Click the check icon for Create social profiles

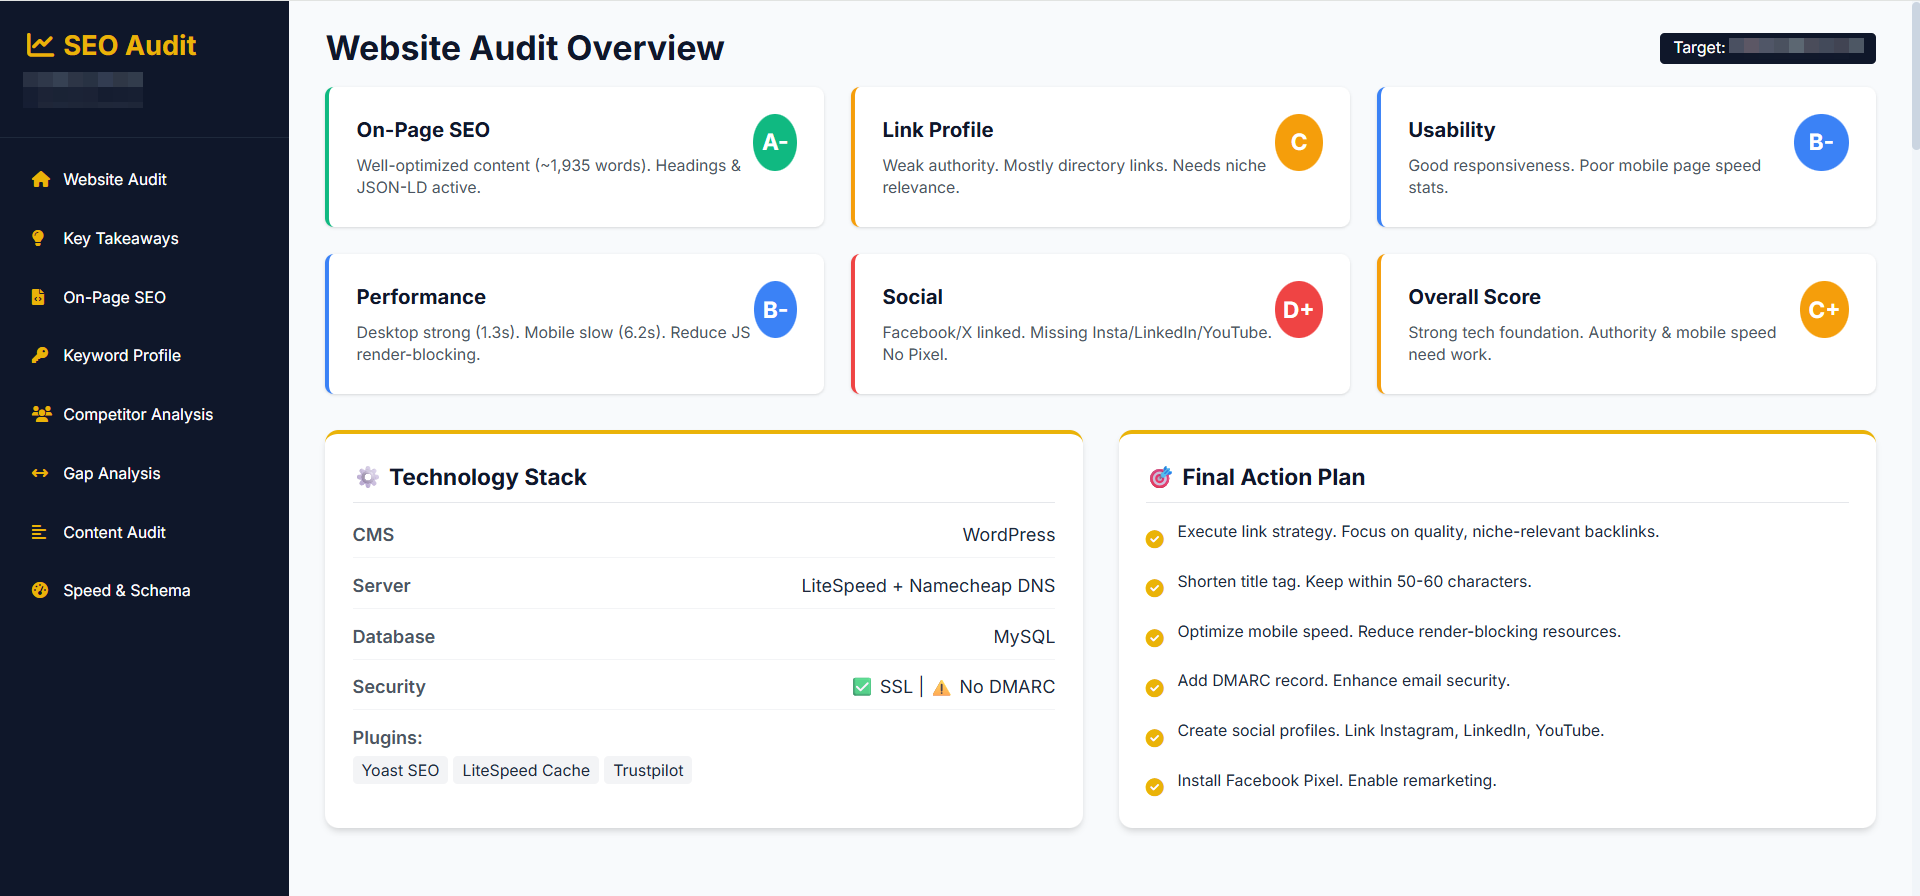[x=1154, y=738]
